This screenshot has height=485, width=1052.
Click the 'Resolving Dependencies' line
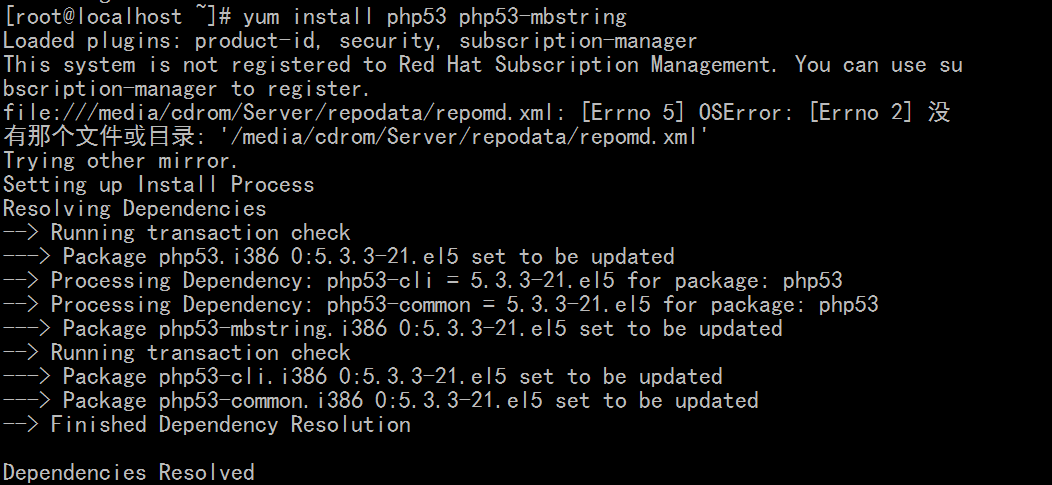click(x=134, y=209)
